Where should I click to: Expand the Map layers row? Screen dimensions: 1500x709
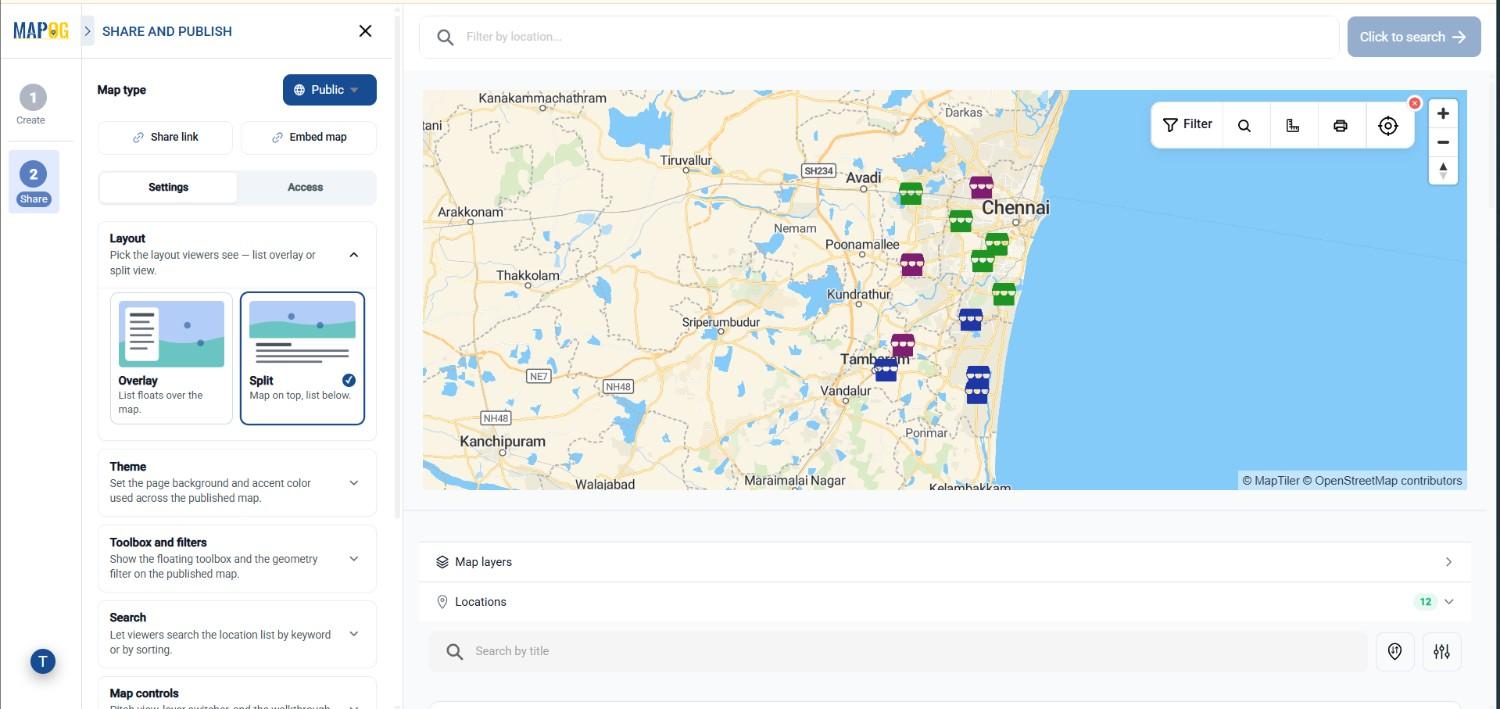944,562
